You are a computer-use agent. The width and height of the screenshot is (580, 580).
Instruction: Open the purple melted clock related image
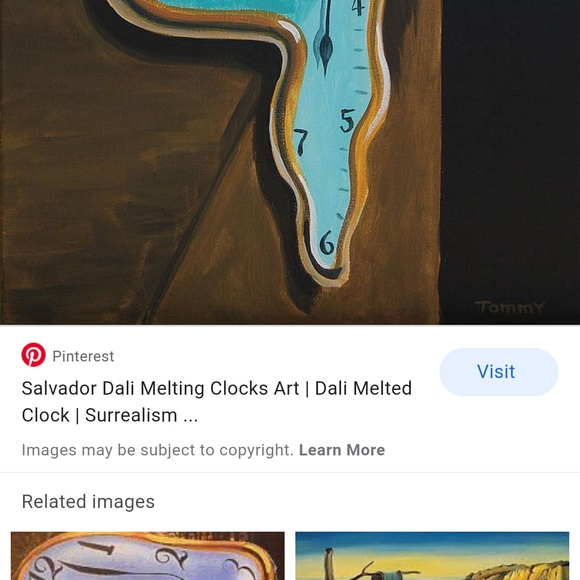coord(148,556)
